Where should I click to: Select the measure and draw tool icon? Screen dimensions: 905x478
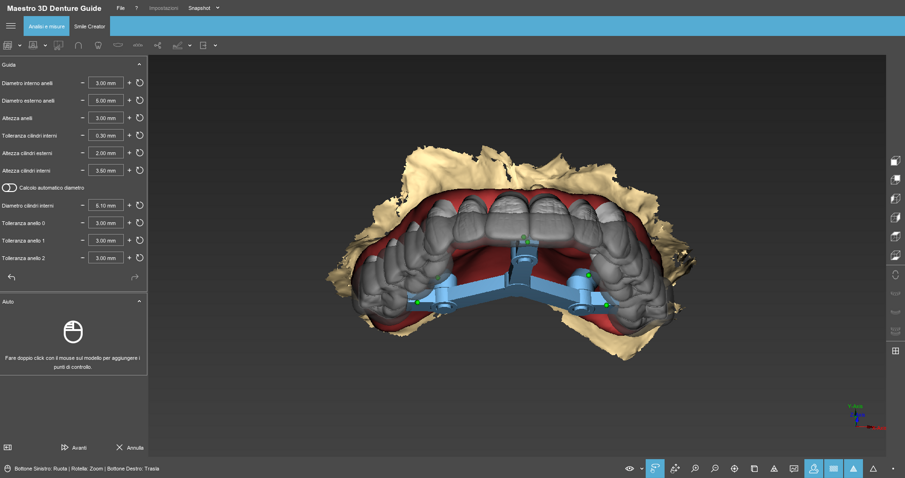point(177,45)
